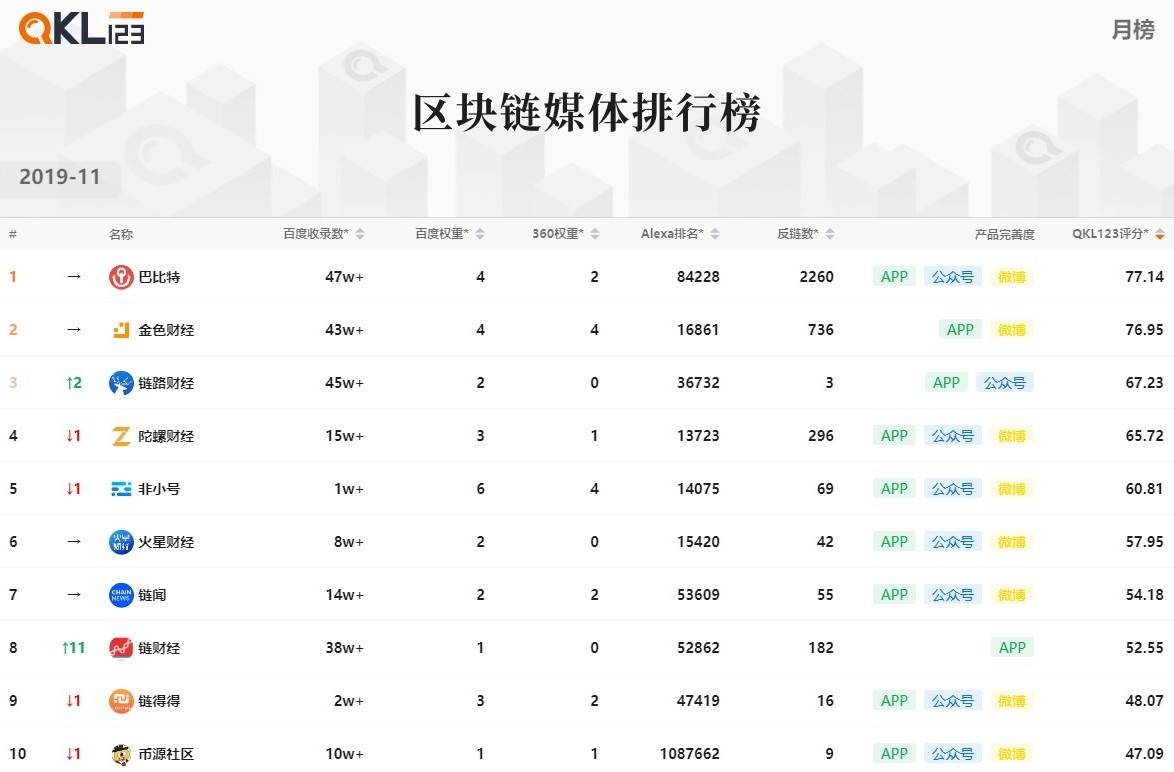Click the 链得得 logo icon
The width and height of the screenshot is (1174, 772).
tap(121, 701)
